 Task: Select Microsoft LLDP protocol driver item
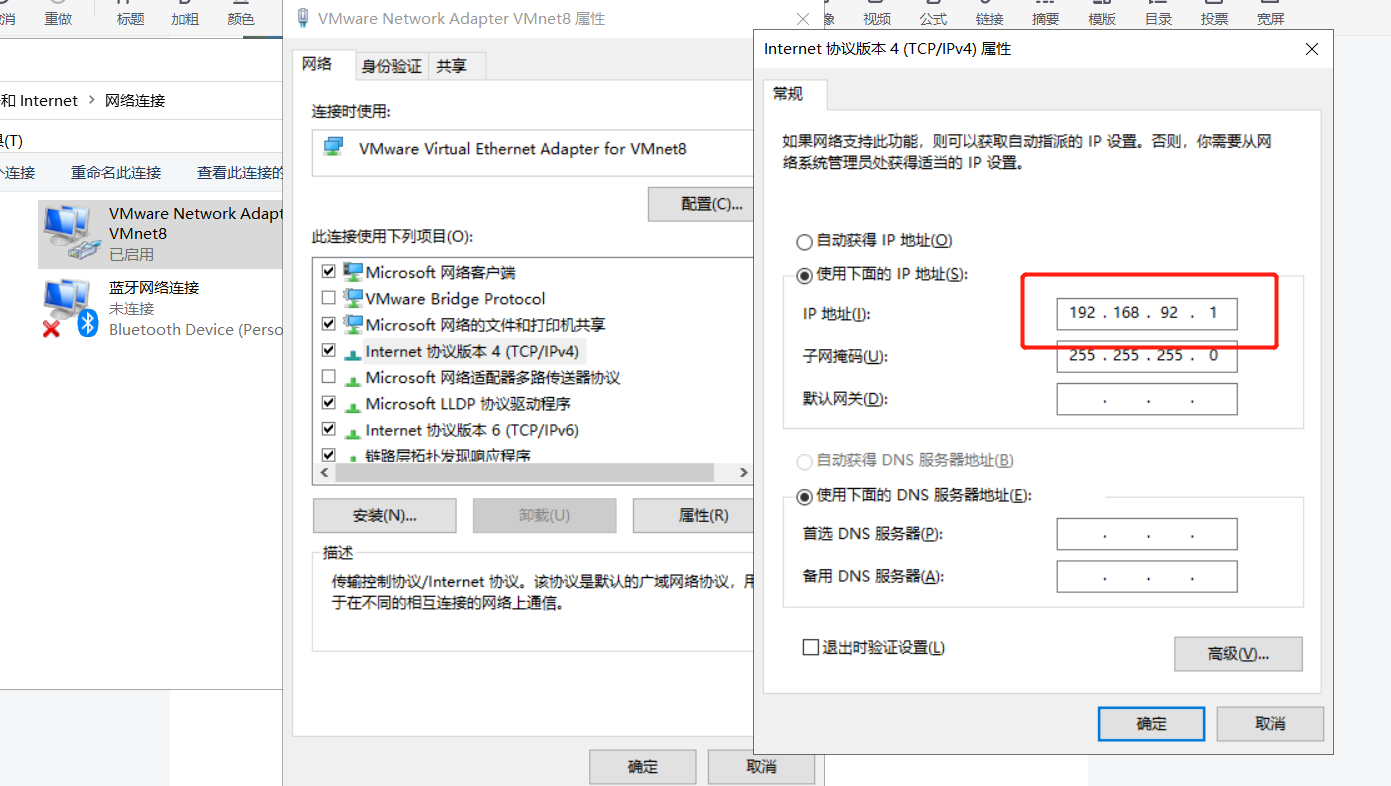[457, 404]
